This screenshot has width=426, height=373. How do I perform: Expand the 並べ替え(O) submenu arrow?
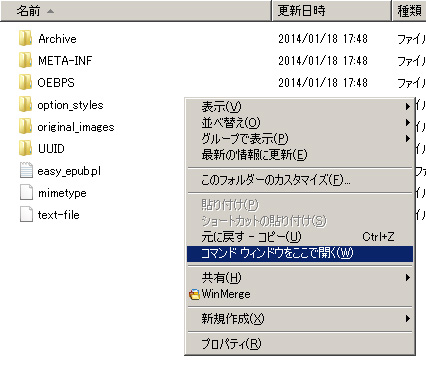tap(408, 122)
